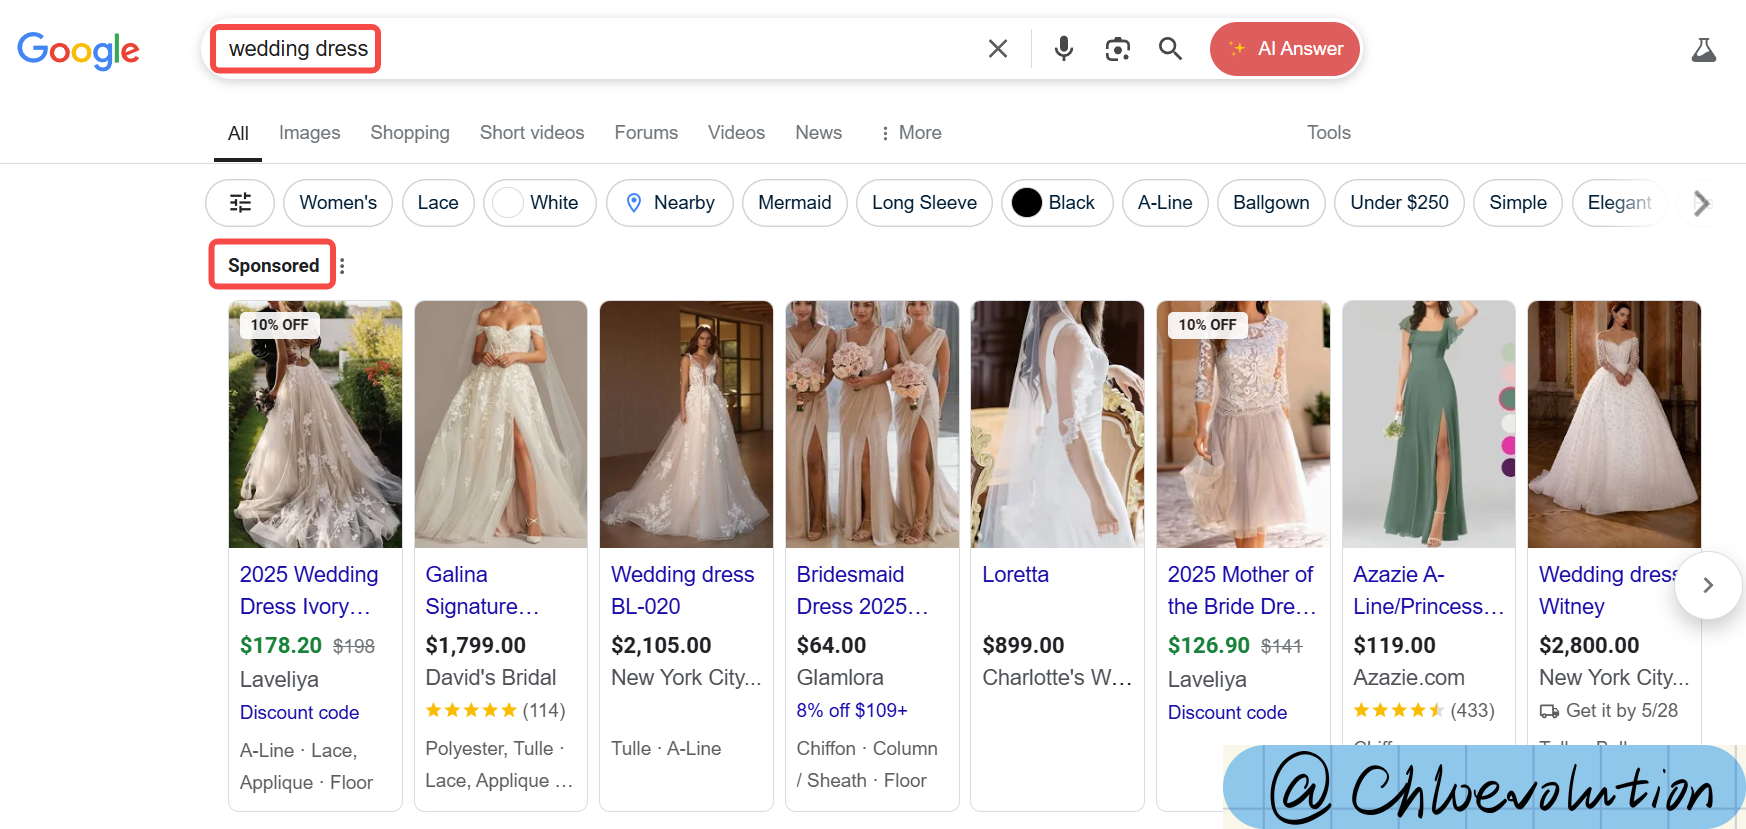Image resolution: width=1746 pixels, height=829 pixels.
Task: Open the Mother of the Bride dress image
Action: [x=1243, y=424]
